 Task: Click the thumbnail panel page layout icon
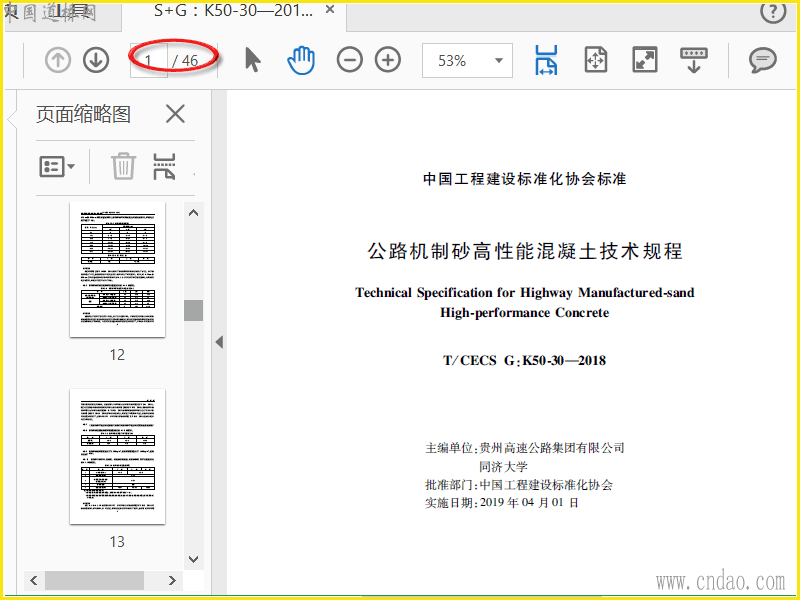pyautogui.click(x=164, y=166)
